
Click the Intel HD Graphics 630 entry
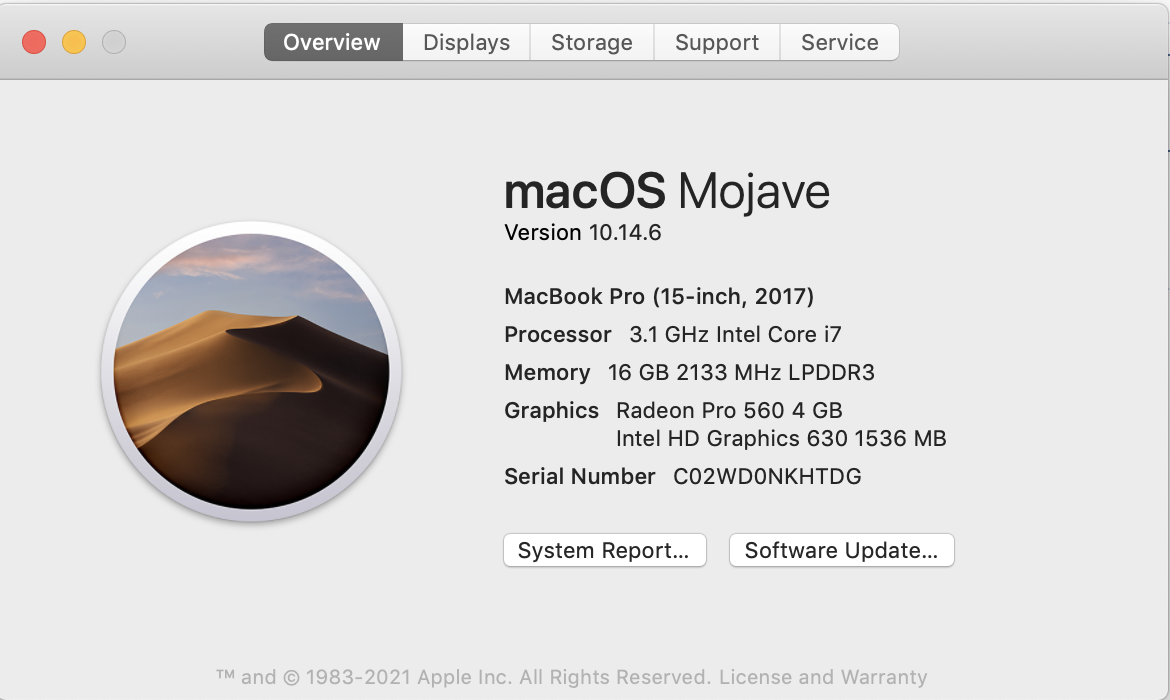[781, 438]
